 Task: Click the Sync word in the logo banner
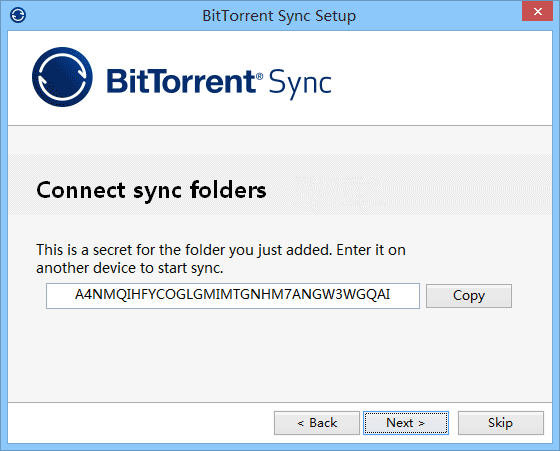click(x=300, y=84)
